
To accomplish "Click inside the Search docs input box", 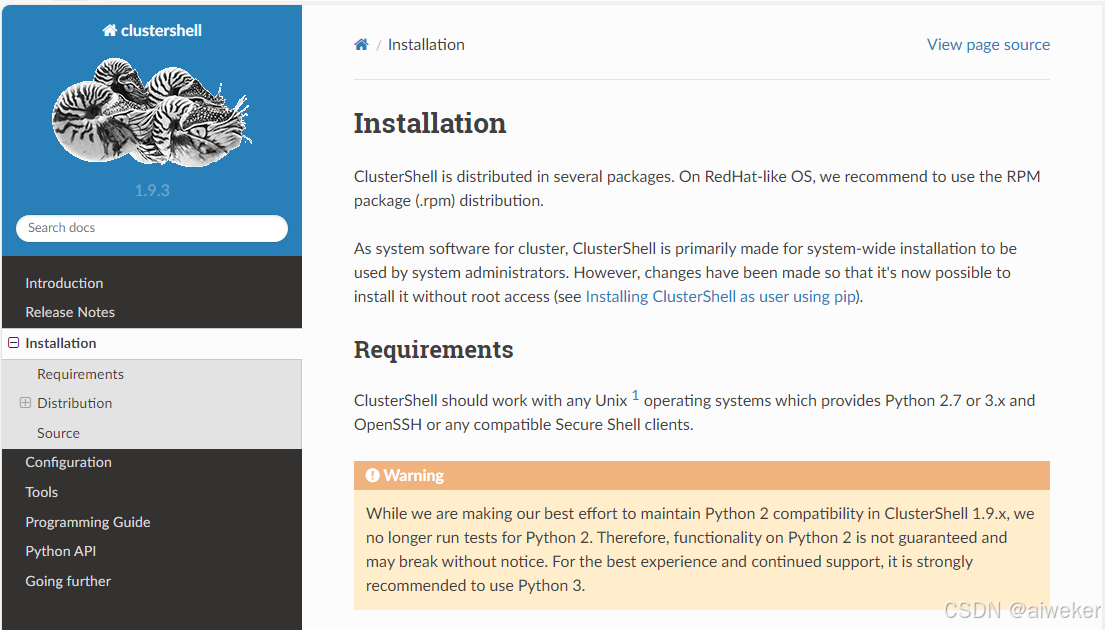I will pyautogui.click(x=151, y=228).
